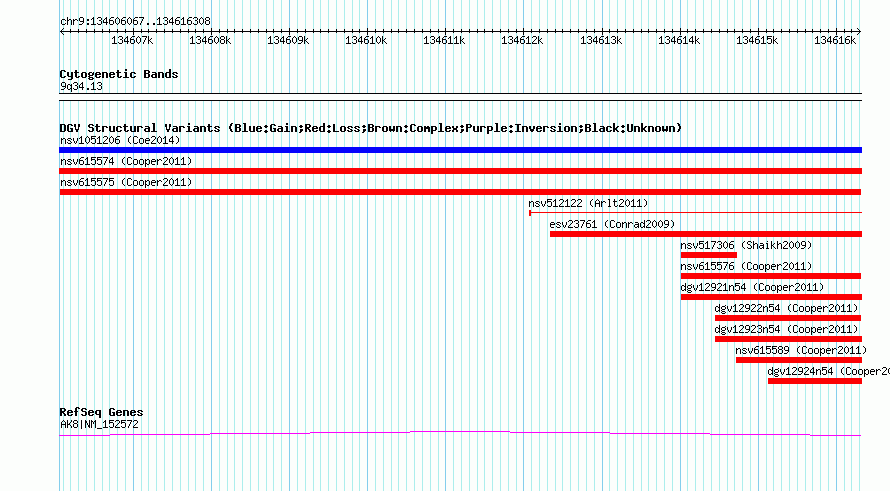Click the red nsv615589 loss bar
890x491 pixels.
click(799, 360)
